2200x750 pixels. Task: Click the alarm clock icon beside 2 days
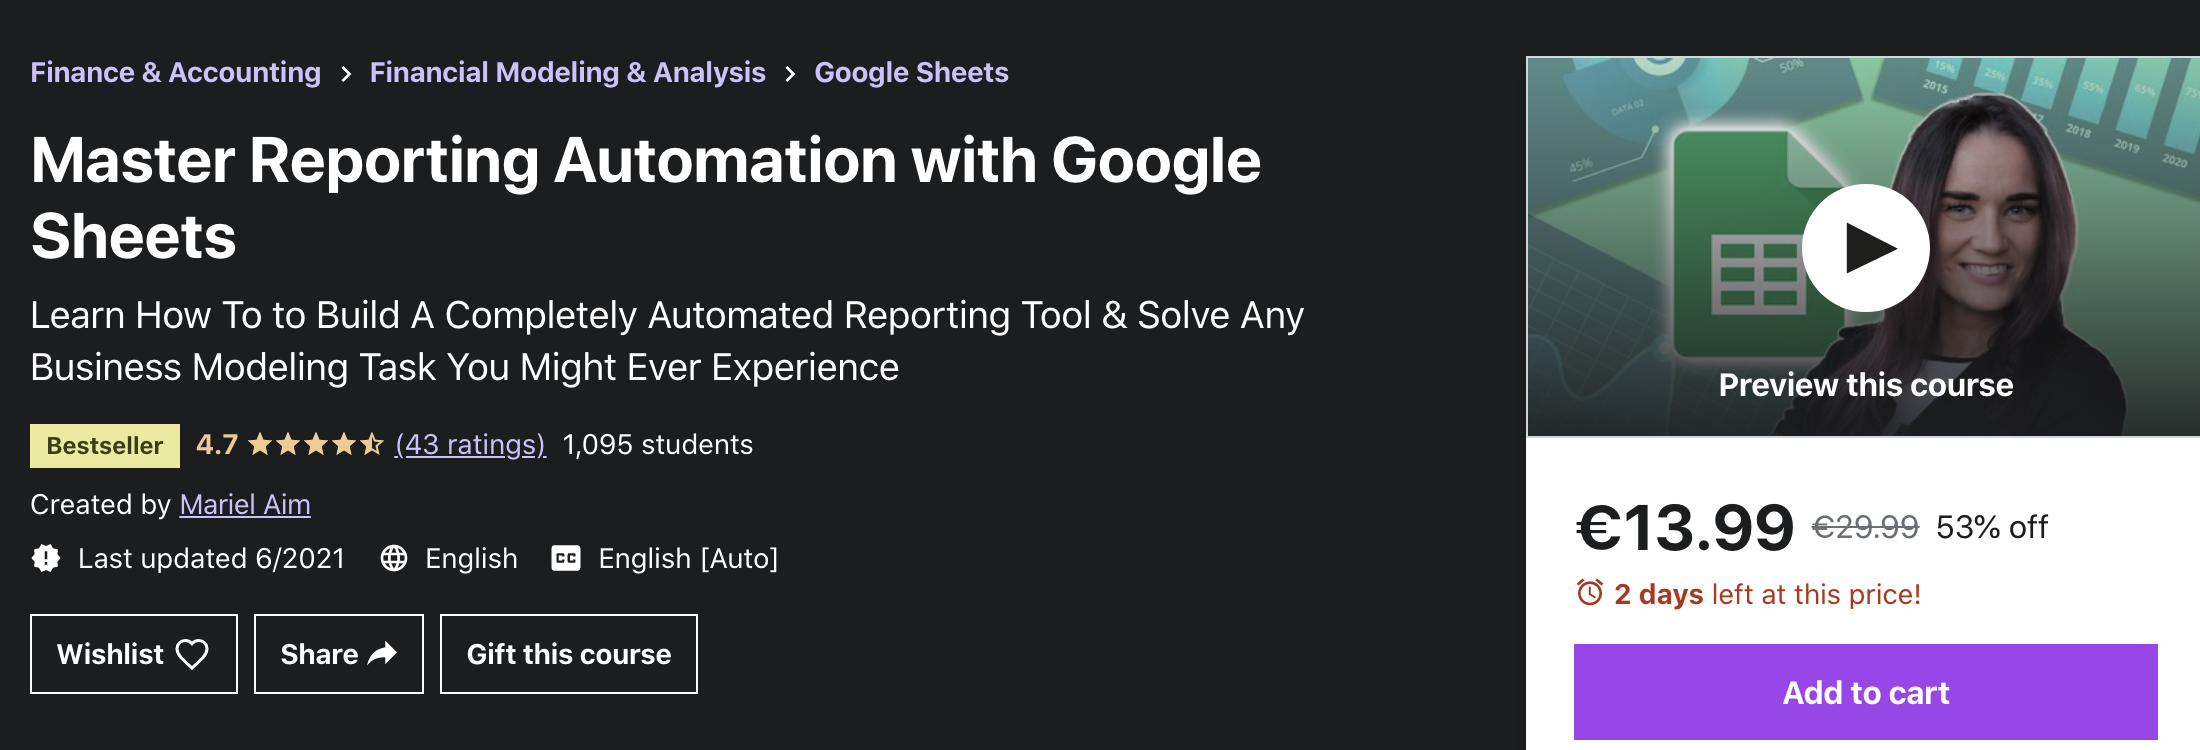pos(1590,593)
